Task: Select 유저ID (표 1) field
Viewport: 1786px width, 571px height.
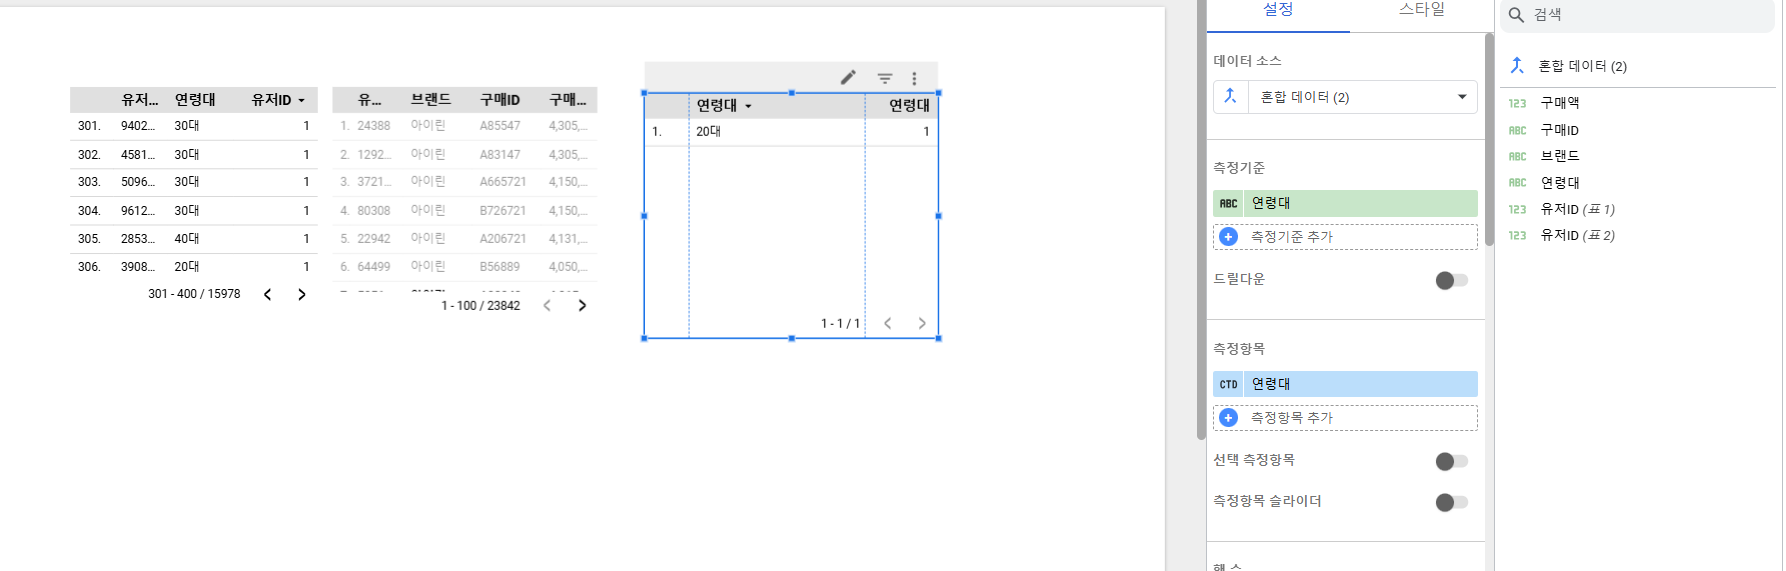Action: click(1577, 209)
